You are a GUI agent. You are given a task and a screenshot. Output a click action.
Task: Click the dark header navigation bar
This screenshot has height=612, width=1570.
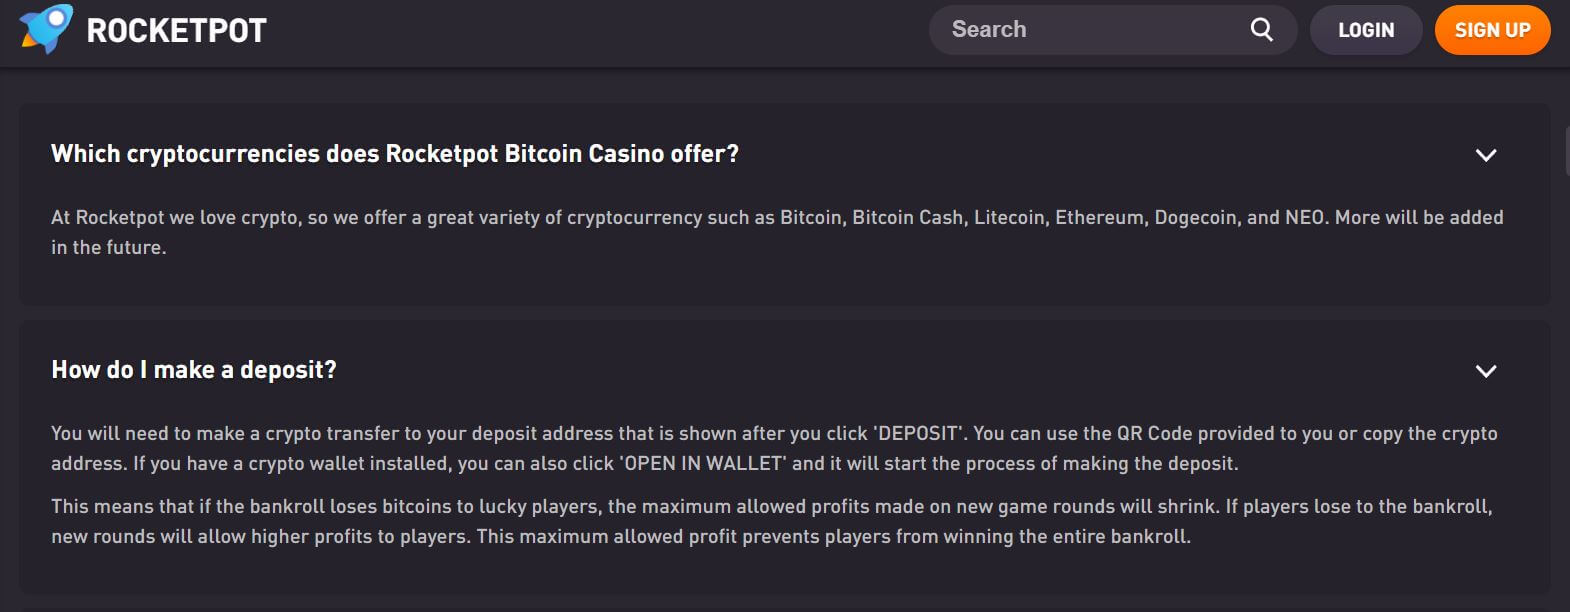click(x=700, y=29)
